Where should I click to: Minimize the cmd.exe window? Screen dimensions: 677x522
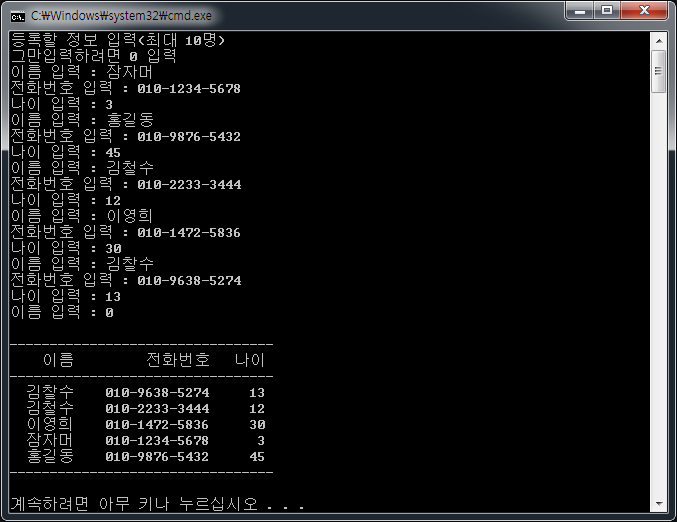point(580,11)
